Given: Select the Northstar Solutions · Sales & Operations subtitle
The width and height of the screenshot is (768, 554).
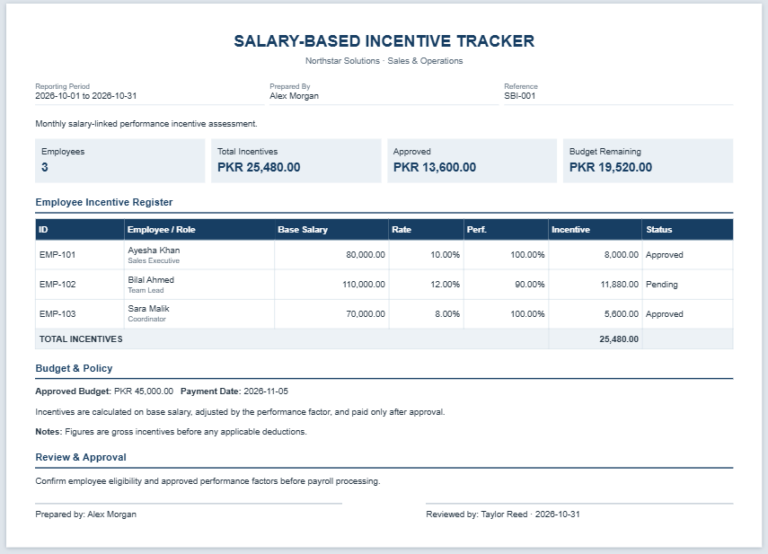Looking at the screenshot, I should [384, 61].
